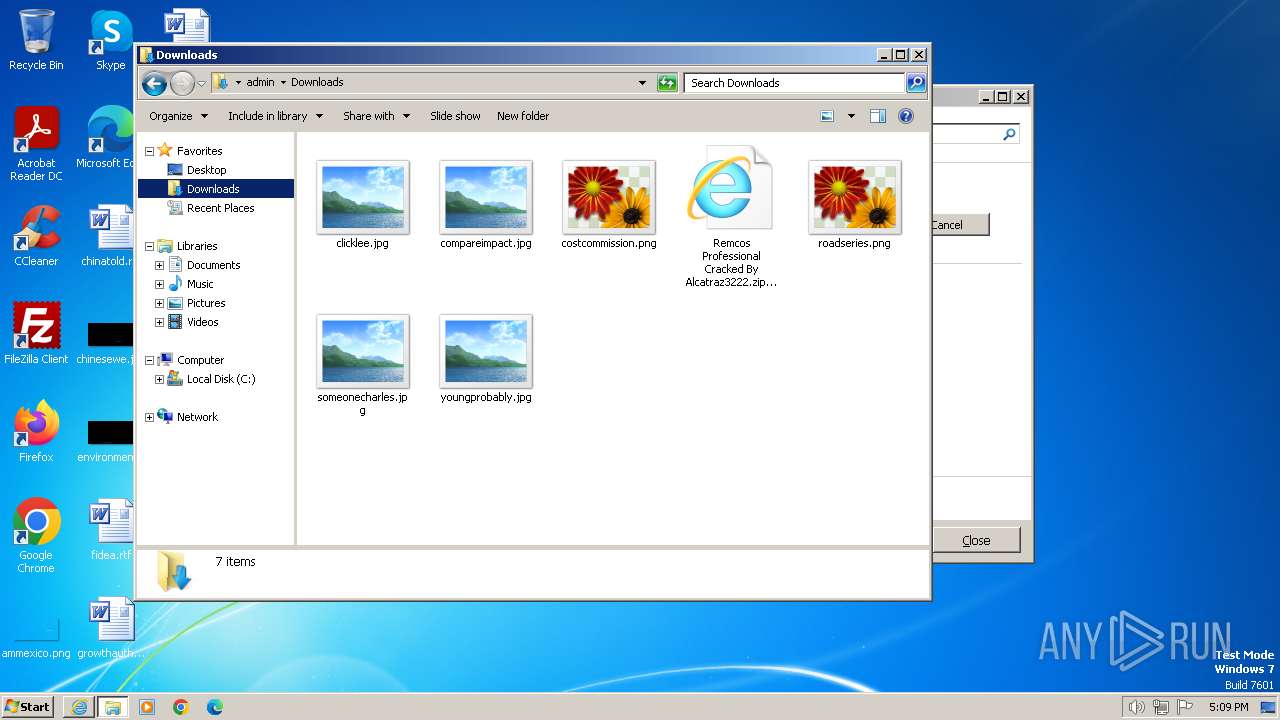This screenshot has width=1280, height=720.
Task: Expand the Documents library
Action: point(159,265)
